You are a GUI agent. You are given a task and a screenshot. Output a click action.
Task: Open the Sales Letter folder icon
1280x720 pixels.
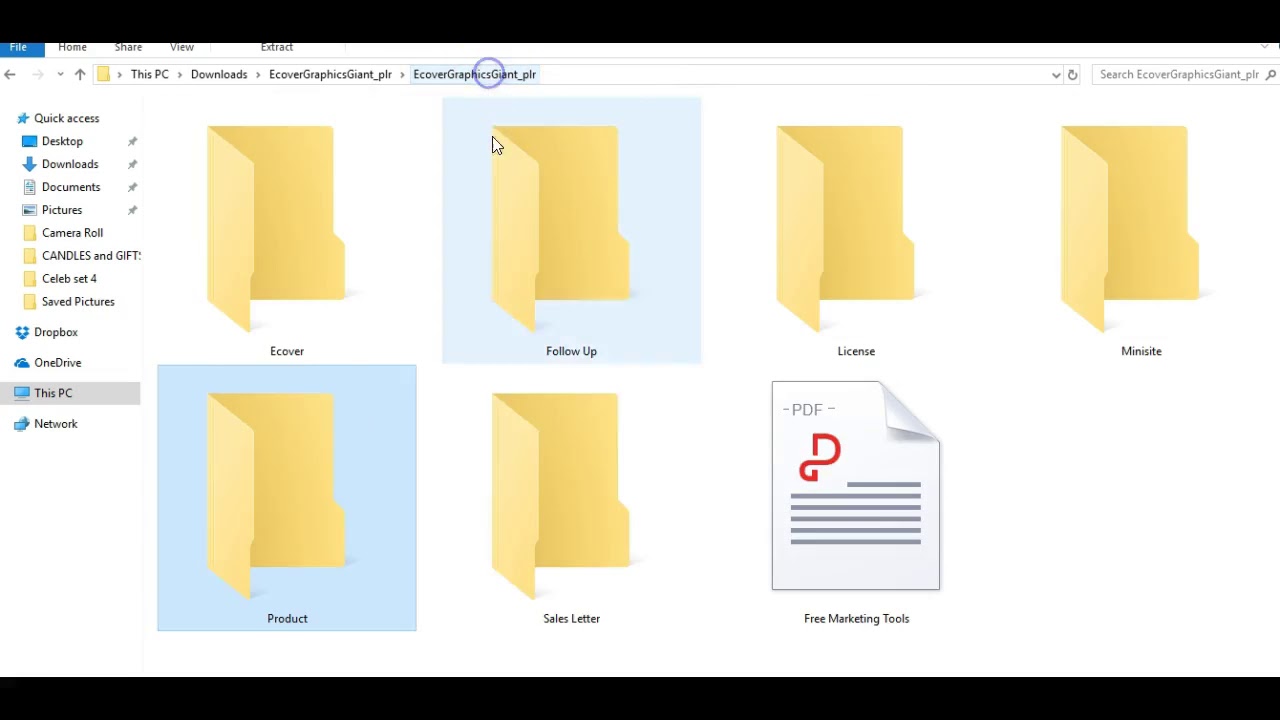pyautogui.click(x=561, y=496)
